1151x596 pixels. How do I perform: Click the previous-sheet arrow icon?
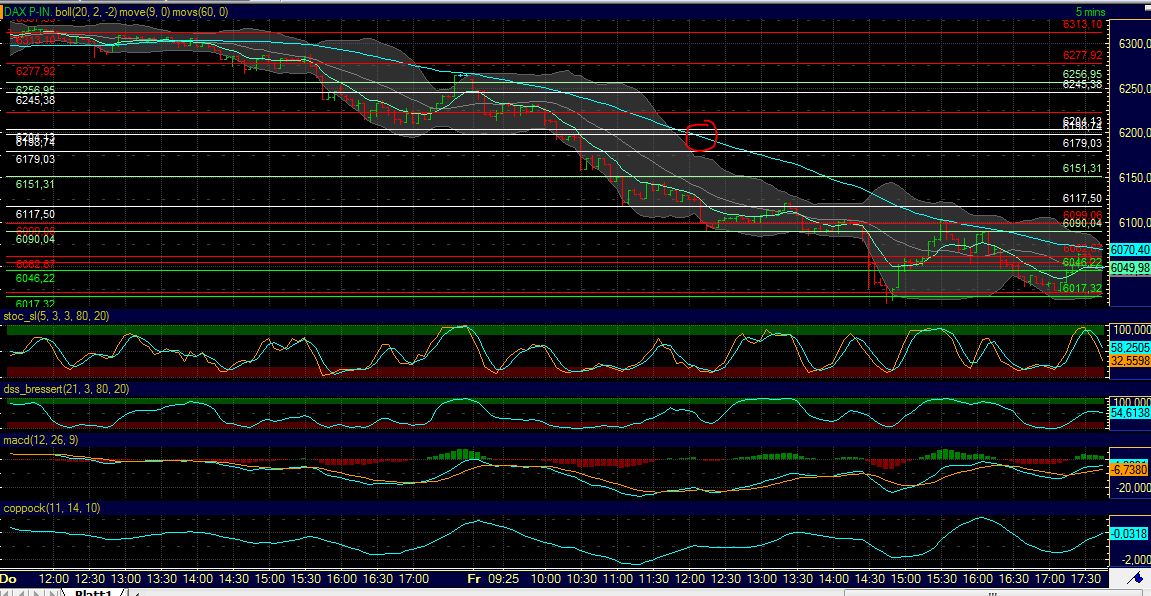point(20,590)
